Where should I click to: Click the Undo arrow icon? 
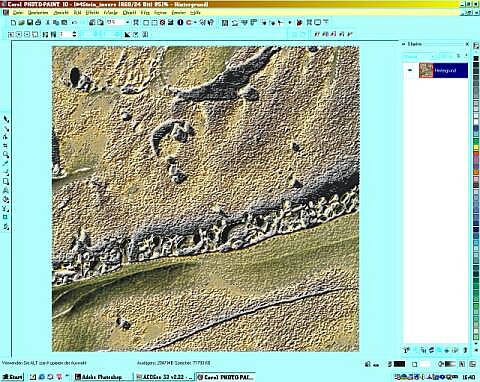pyautogui.click(x=74, y=23)
